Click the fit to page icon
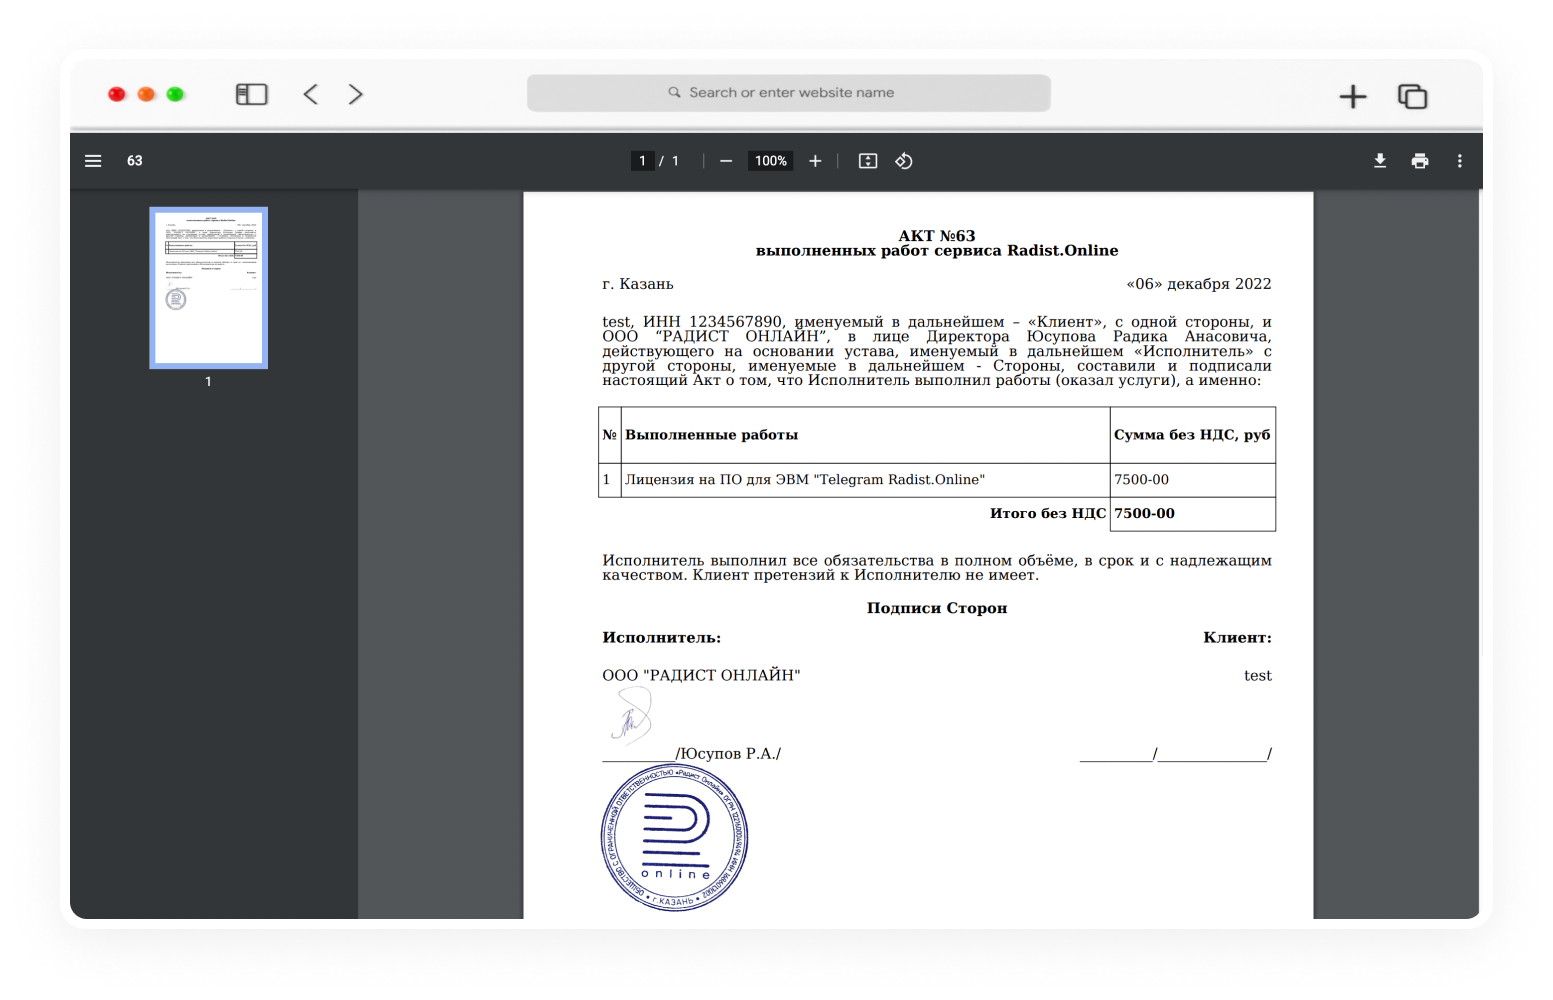Screen dimensions: 1553x1000 coord(868,161)
